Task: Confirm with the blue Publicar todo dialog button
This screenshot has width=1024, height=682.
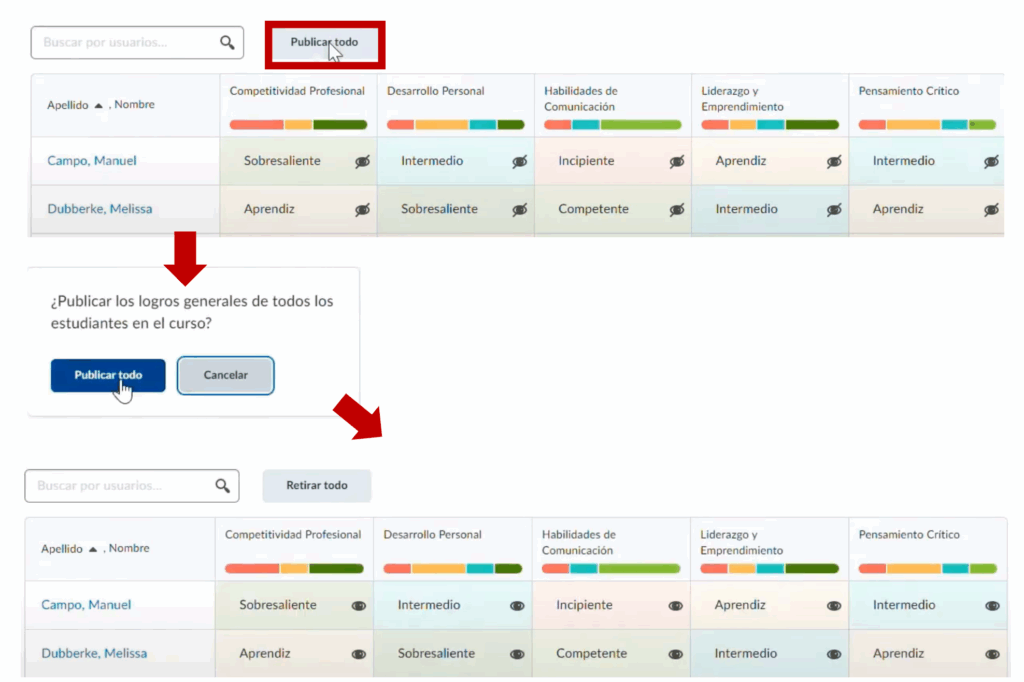Action: tap(108, 375)
